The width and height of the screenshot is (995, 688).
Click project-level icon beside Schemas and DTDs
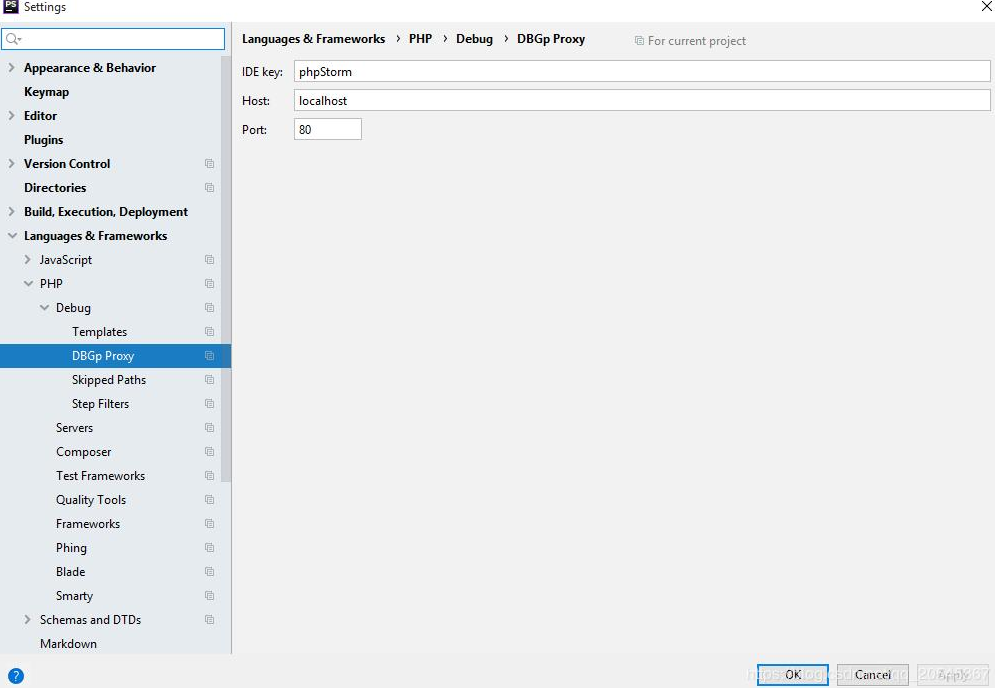click(209, 619)
